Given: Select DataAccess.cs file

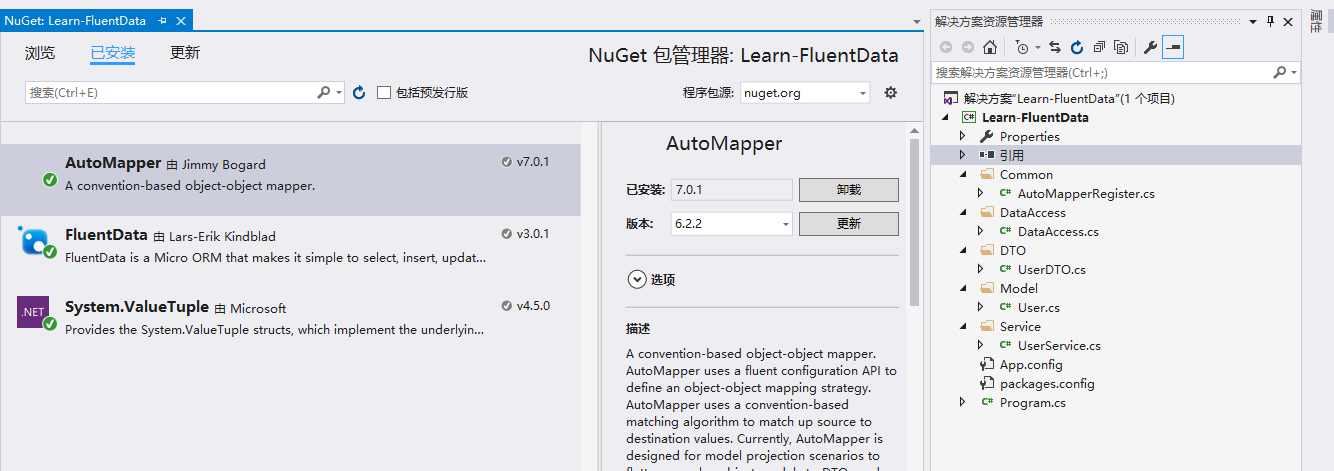Looking at the screenshot, I should (1058, 231).
